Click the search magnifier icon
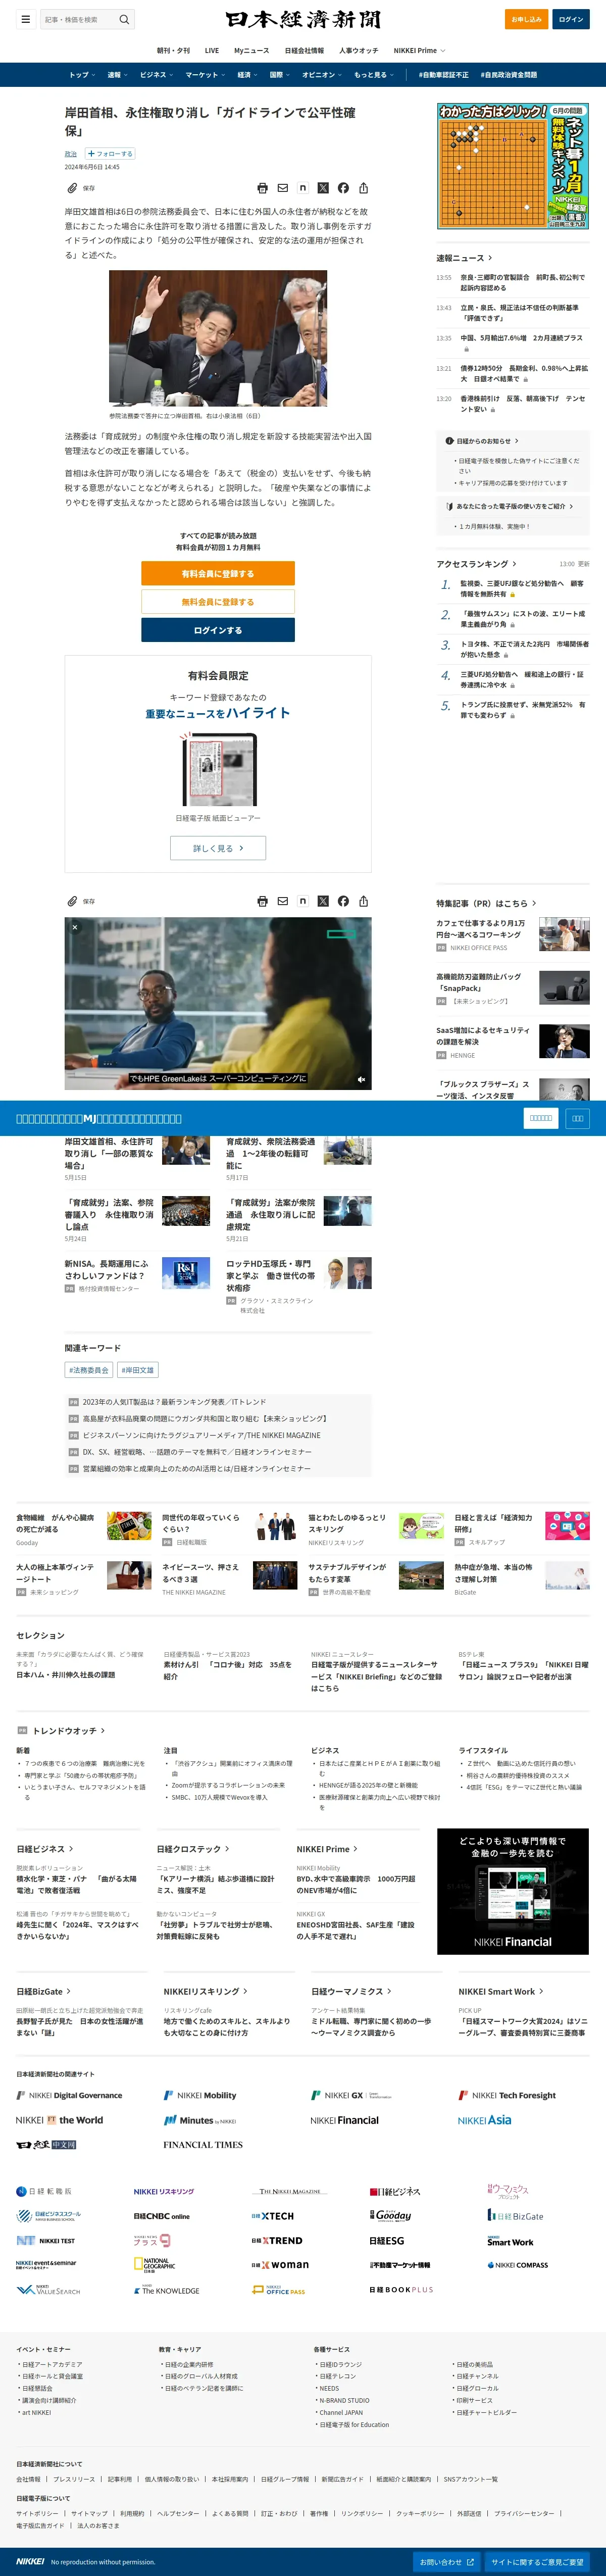The height and width of the screenshot is (2576, 606). click(x=124, y=19)
